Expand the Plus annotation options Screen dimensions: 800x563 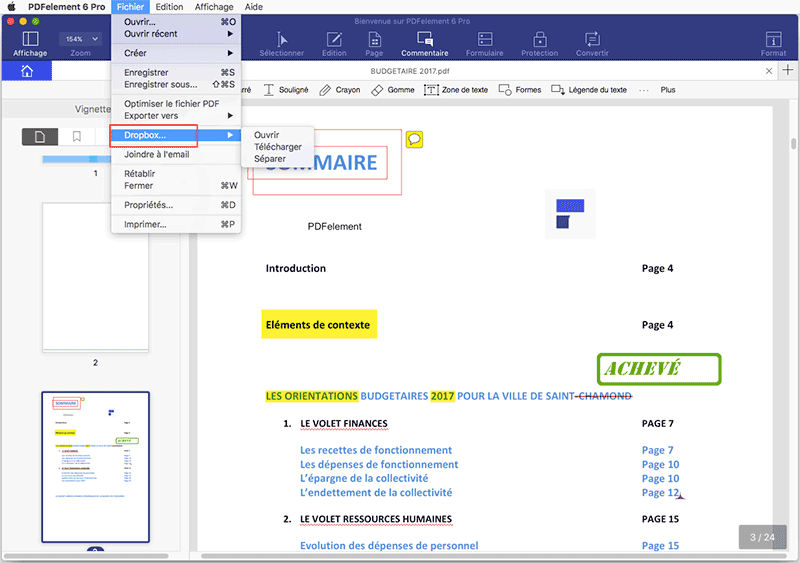click(667, 90)
